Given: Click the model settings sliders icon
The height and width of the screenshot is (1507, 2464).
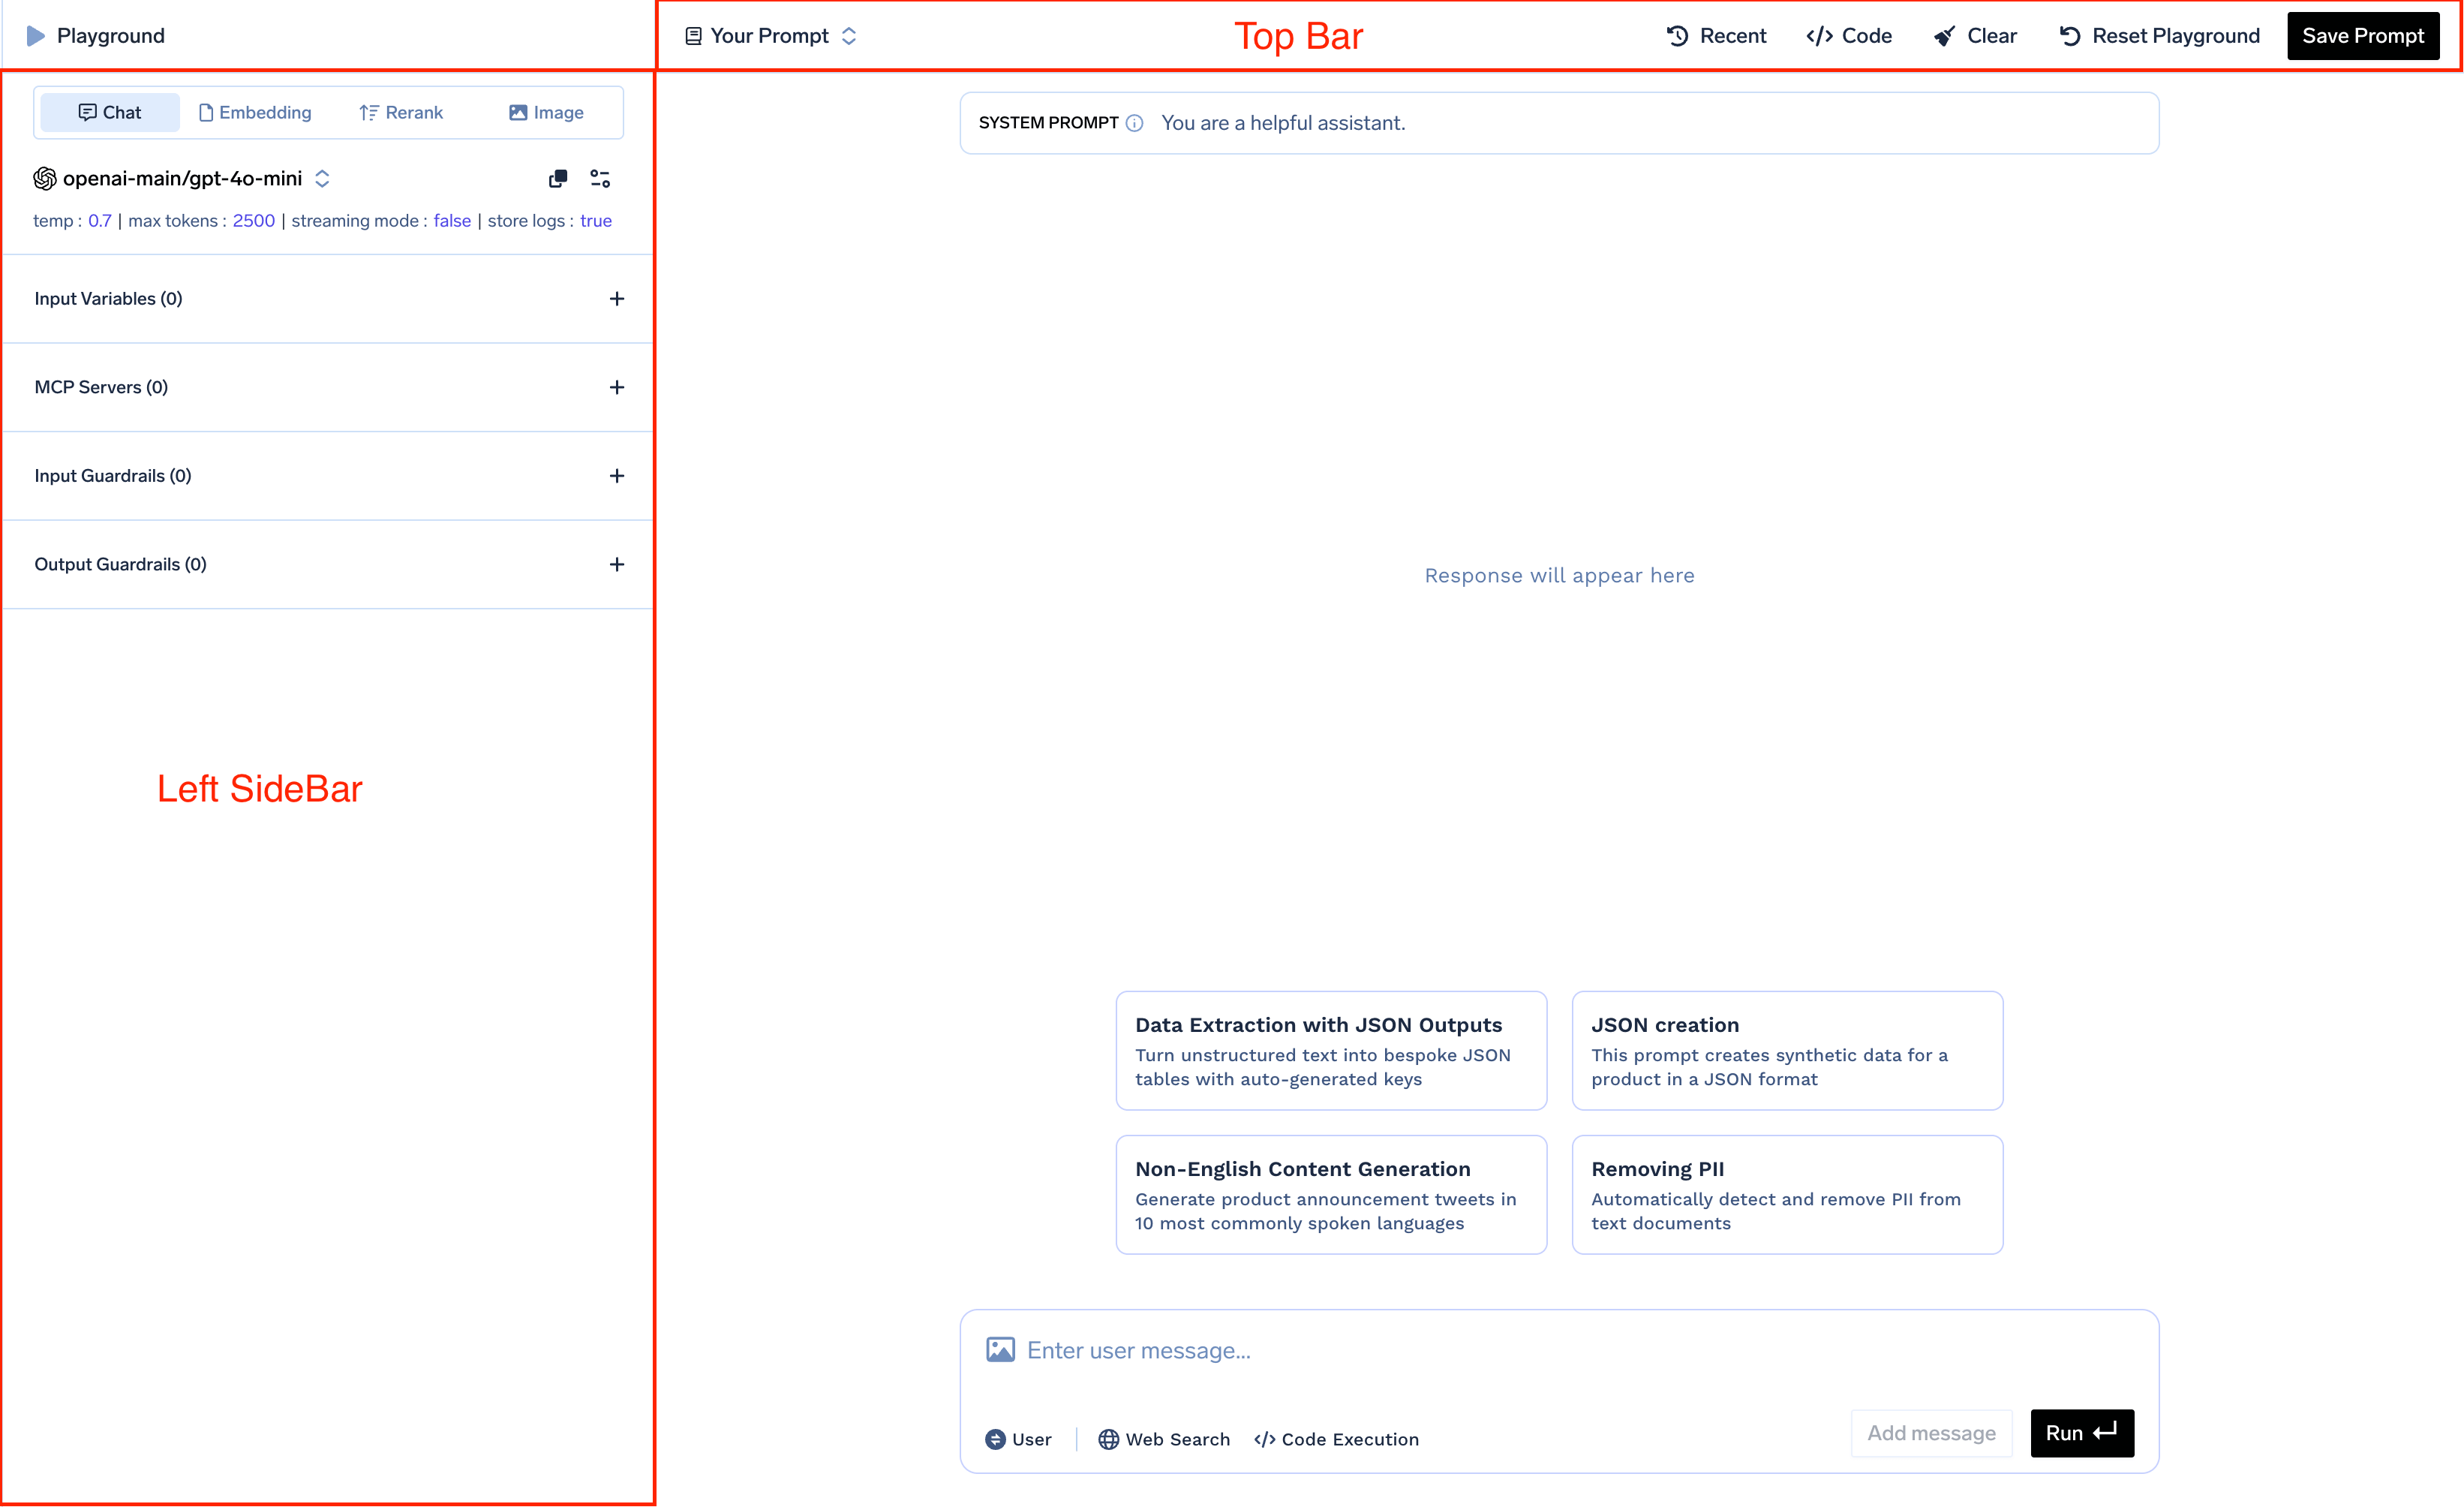Looking at the screenshot, I should [600, 179].
